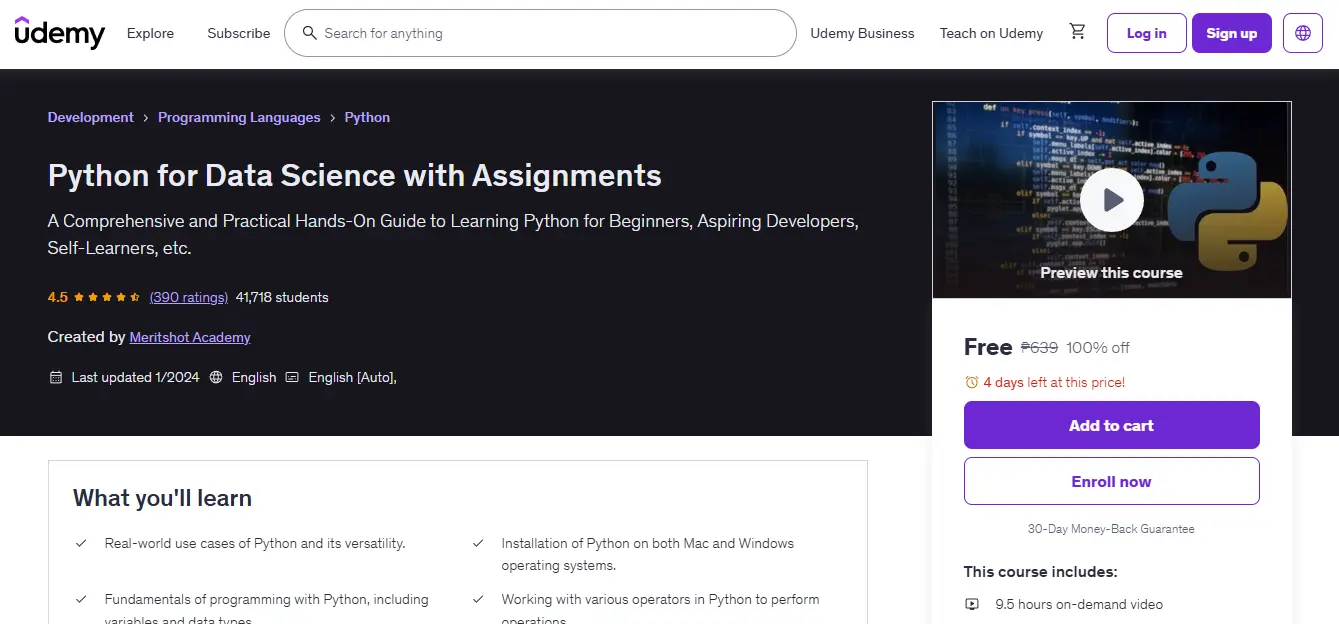Open Meritshot Academy instructor link
This screenshot has height=624, width=1339.
click(x=190, y=337)
